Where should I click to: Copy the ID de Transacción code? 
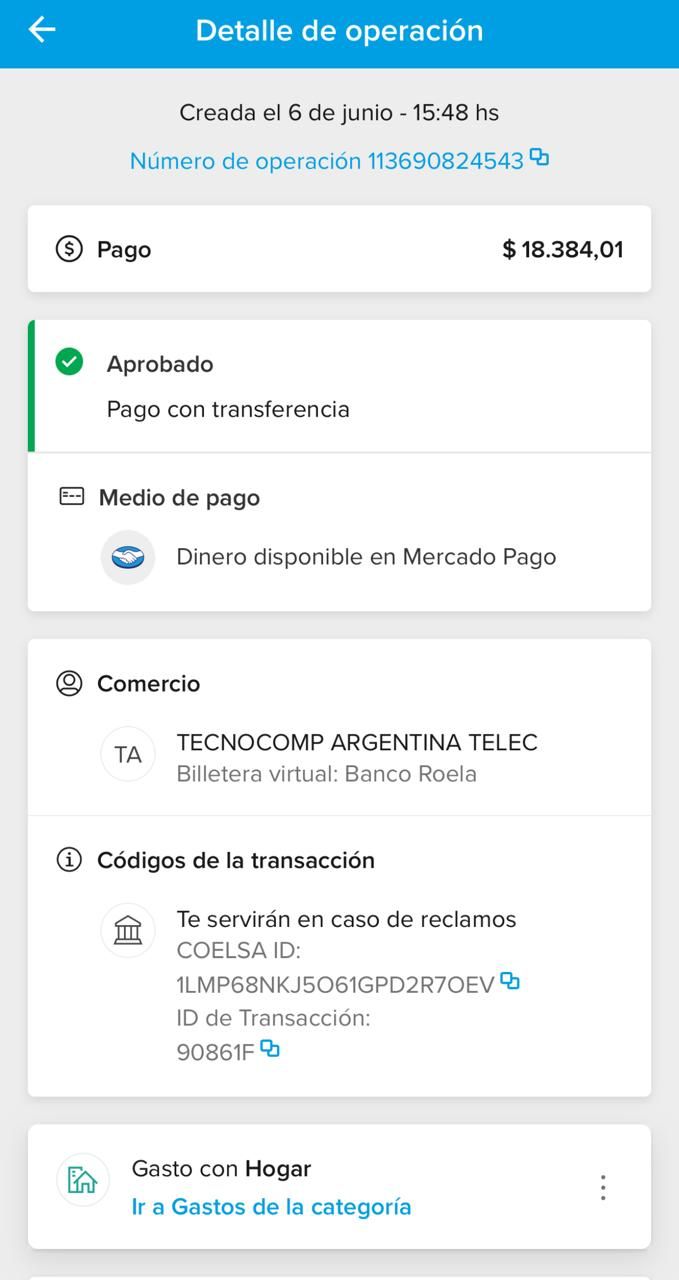(x=270, y=1049)
